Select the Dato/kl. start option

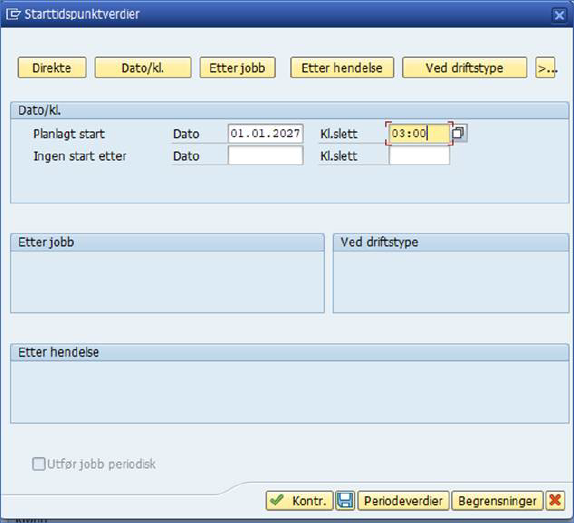[143, 68]
